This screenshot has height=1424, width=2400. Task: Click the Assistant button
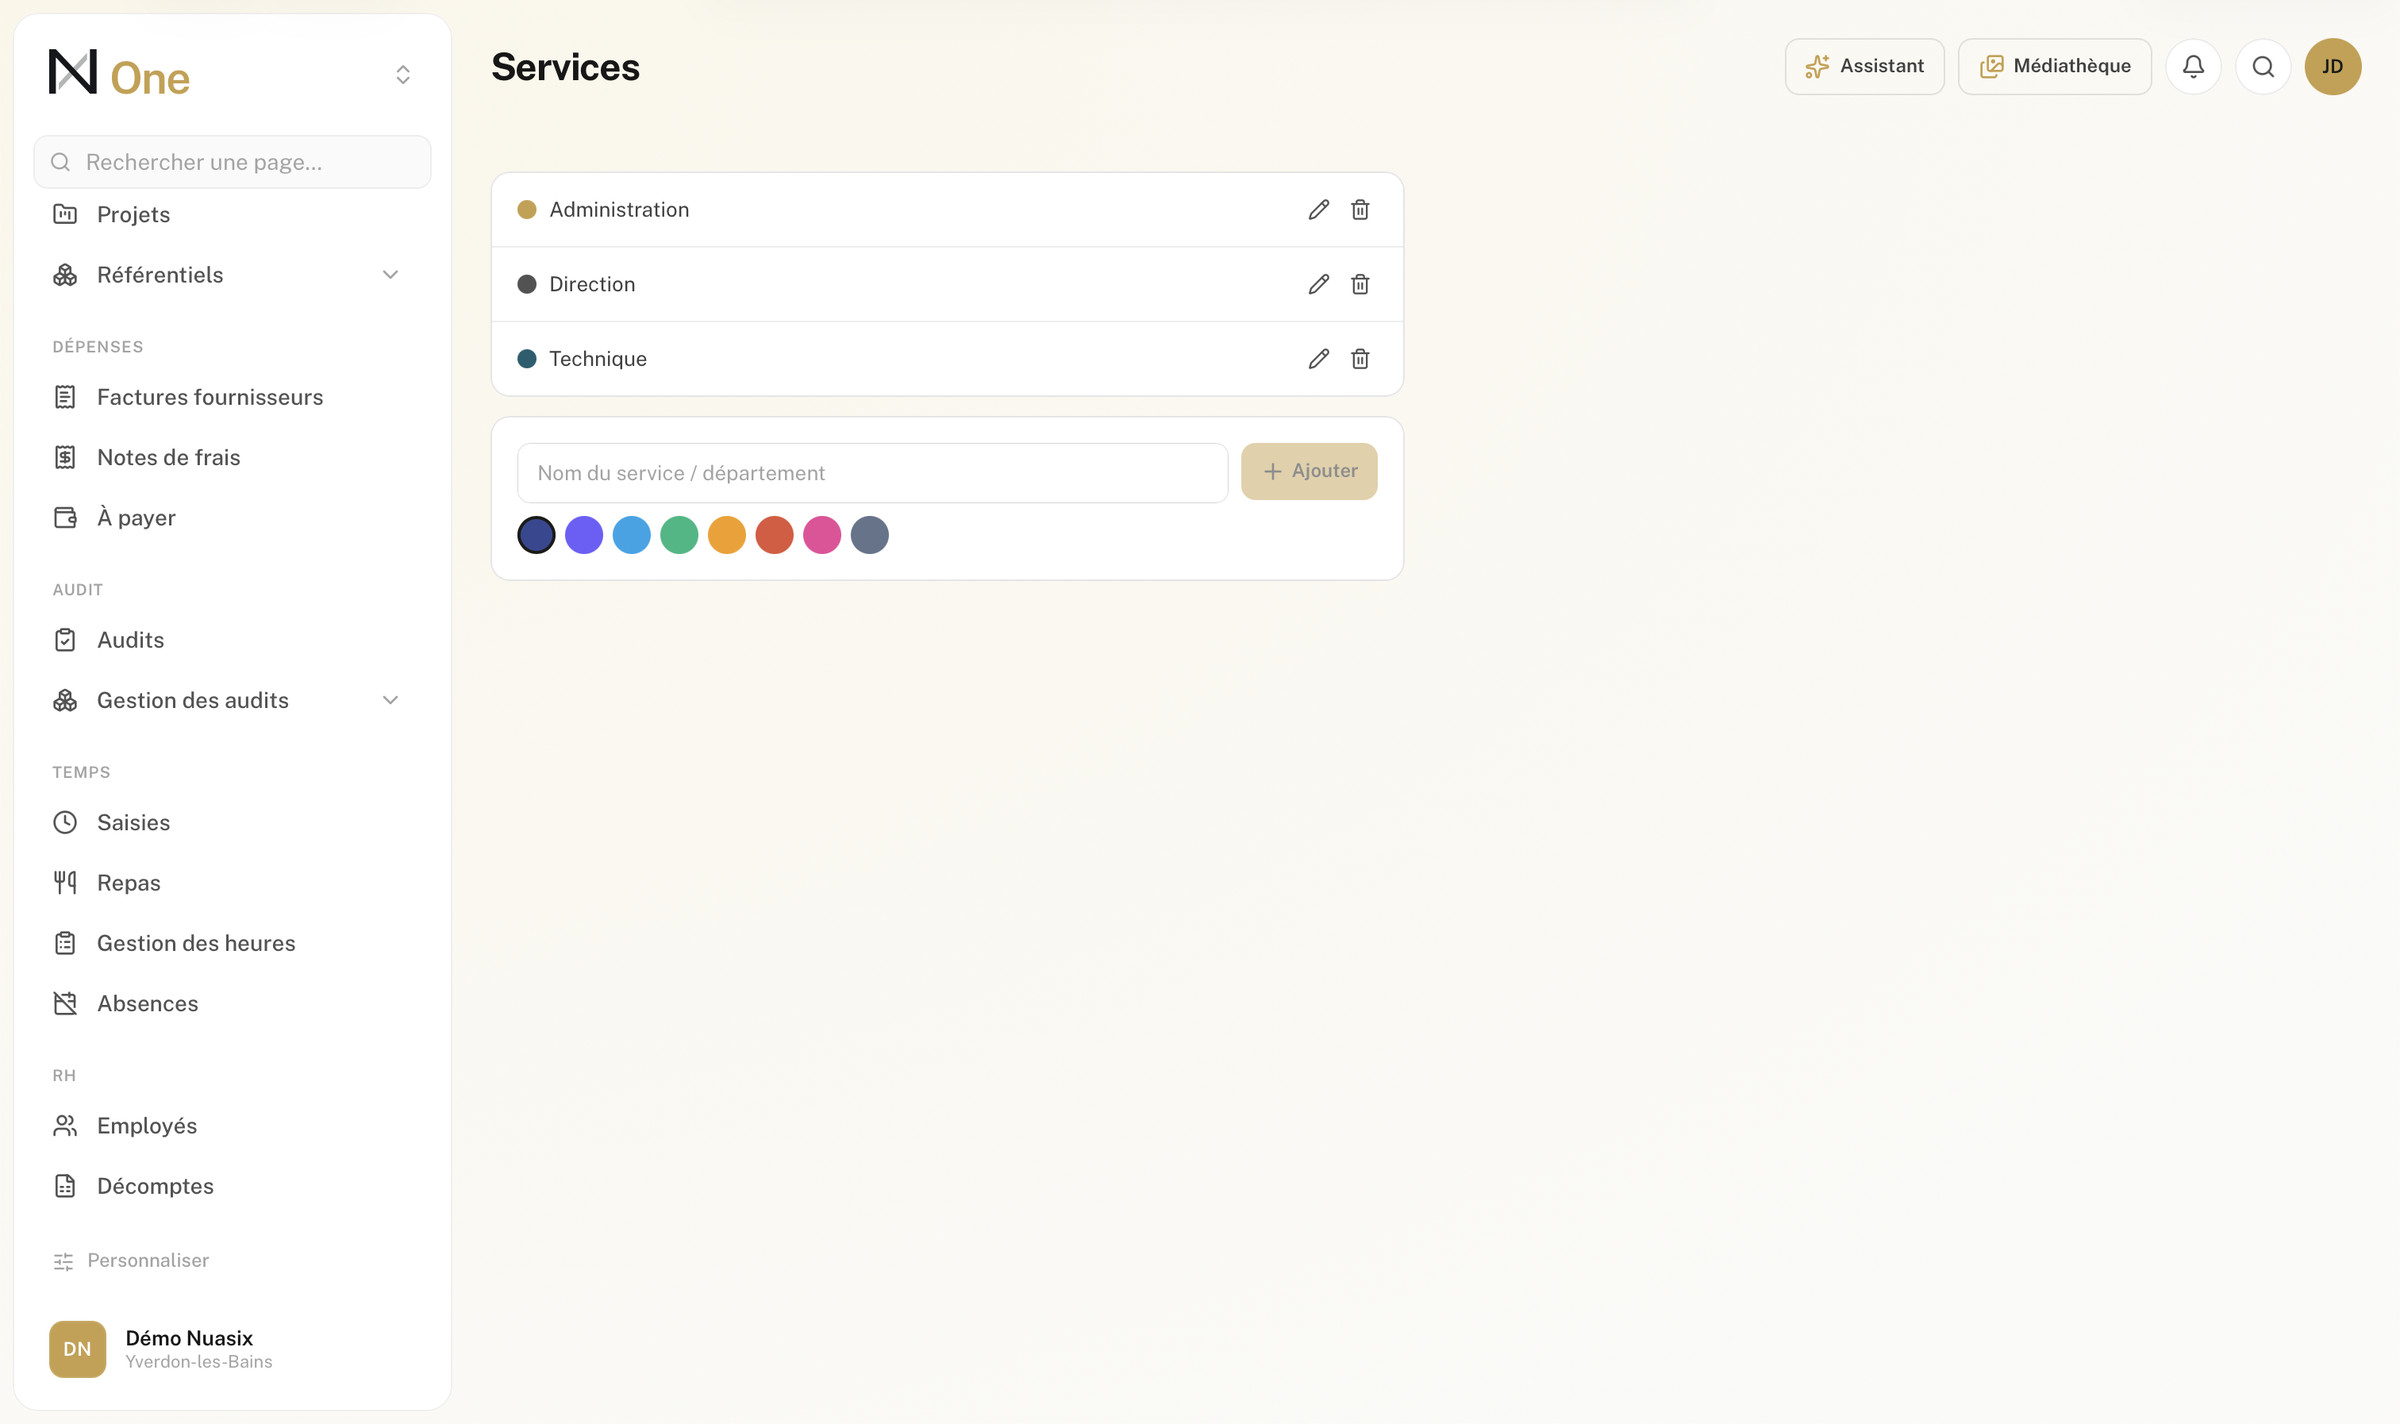coord(1864,66)
